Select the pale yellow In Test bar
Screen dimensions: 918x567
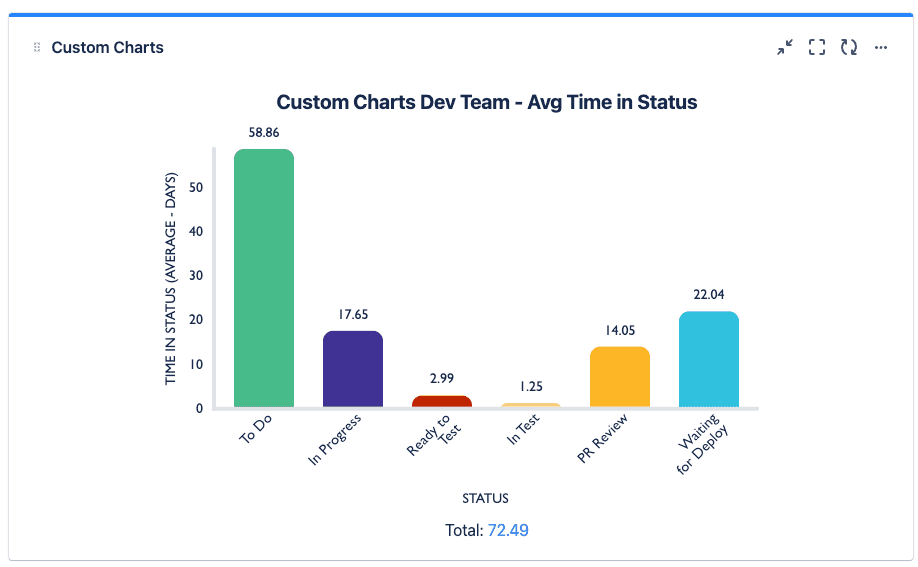[x=530, y=405]
